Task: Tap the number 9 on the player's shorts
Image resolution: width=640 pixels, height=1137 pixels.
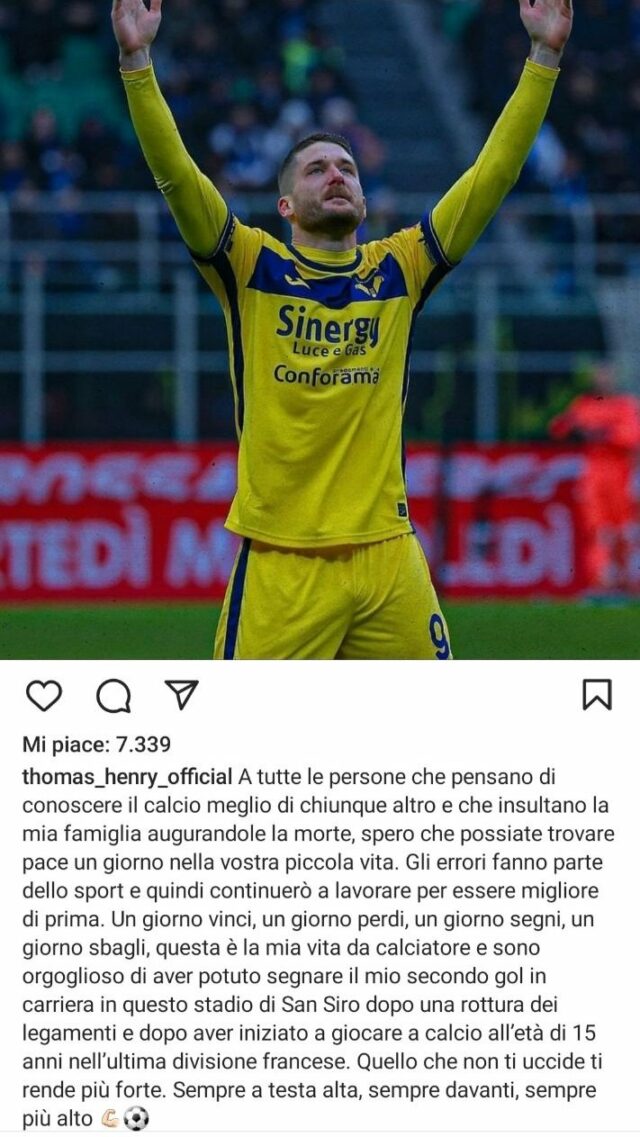Action: click(439, 636)
